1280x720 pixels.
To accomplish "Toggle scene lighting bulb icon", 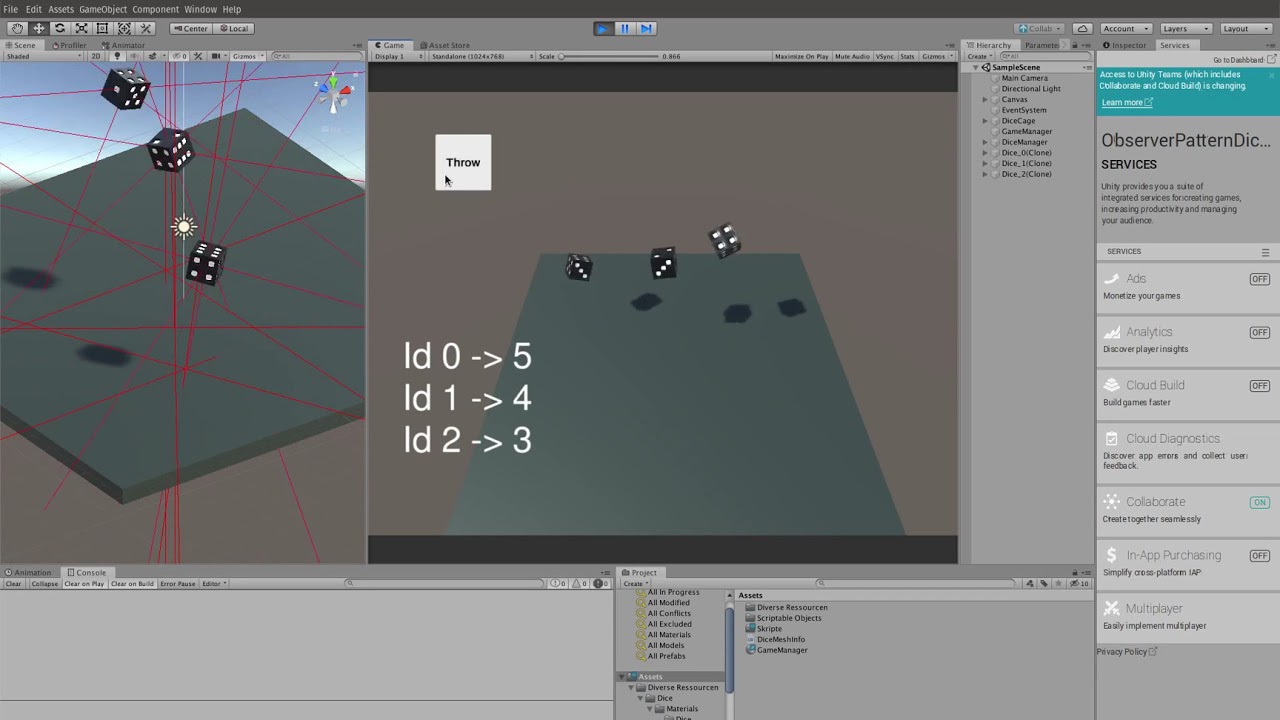I will tap(117, 56).
